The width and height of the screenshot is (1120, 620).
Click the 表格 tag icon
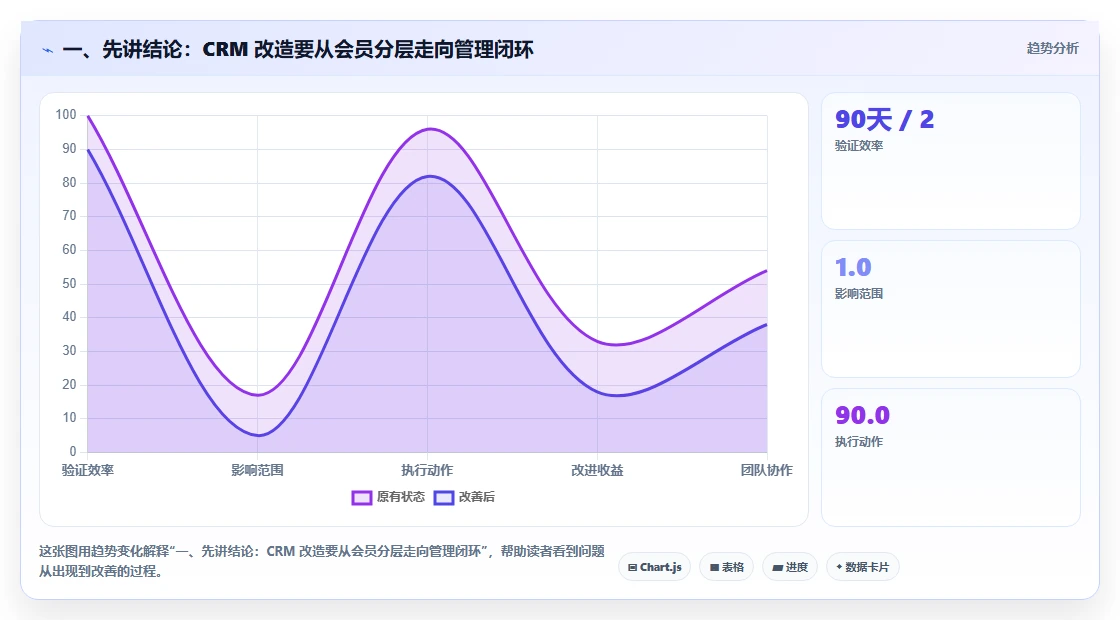(x=714, y=568)
